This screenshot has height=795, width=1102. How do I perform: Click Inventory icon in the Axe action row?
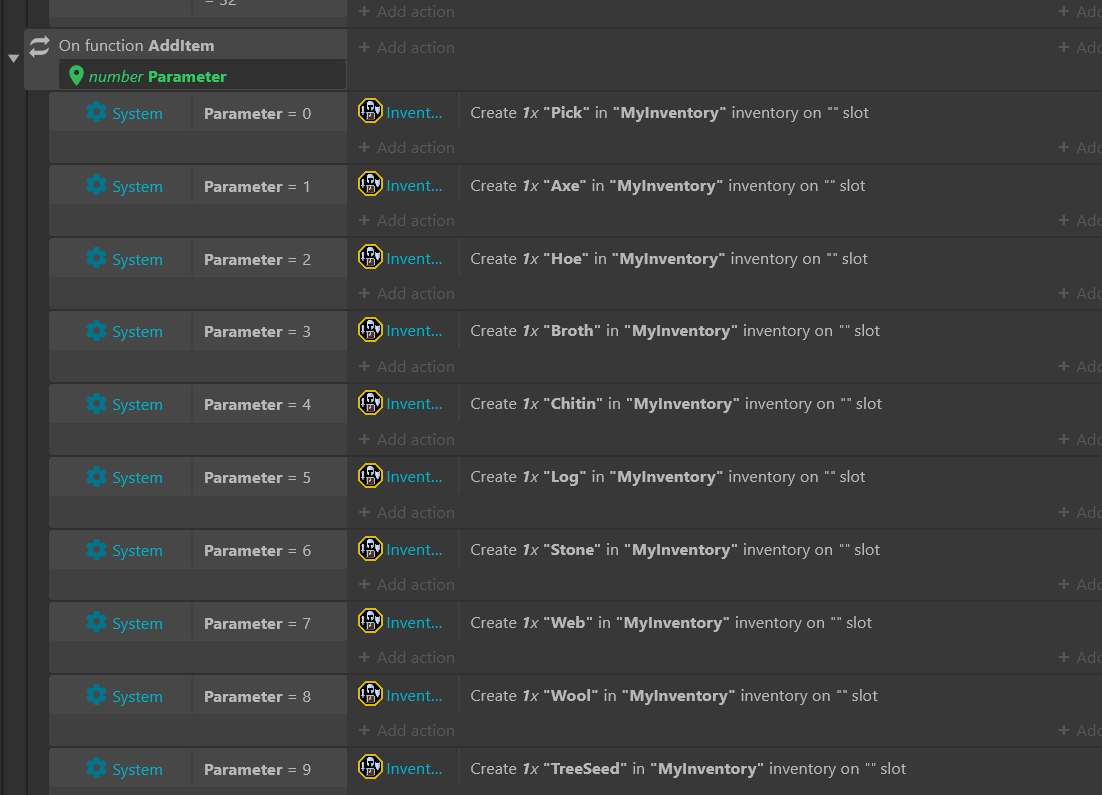click(370, 184)
